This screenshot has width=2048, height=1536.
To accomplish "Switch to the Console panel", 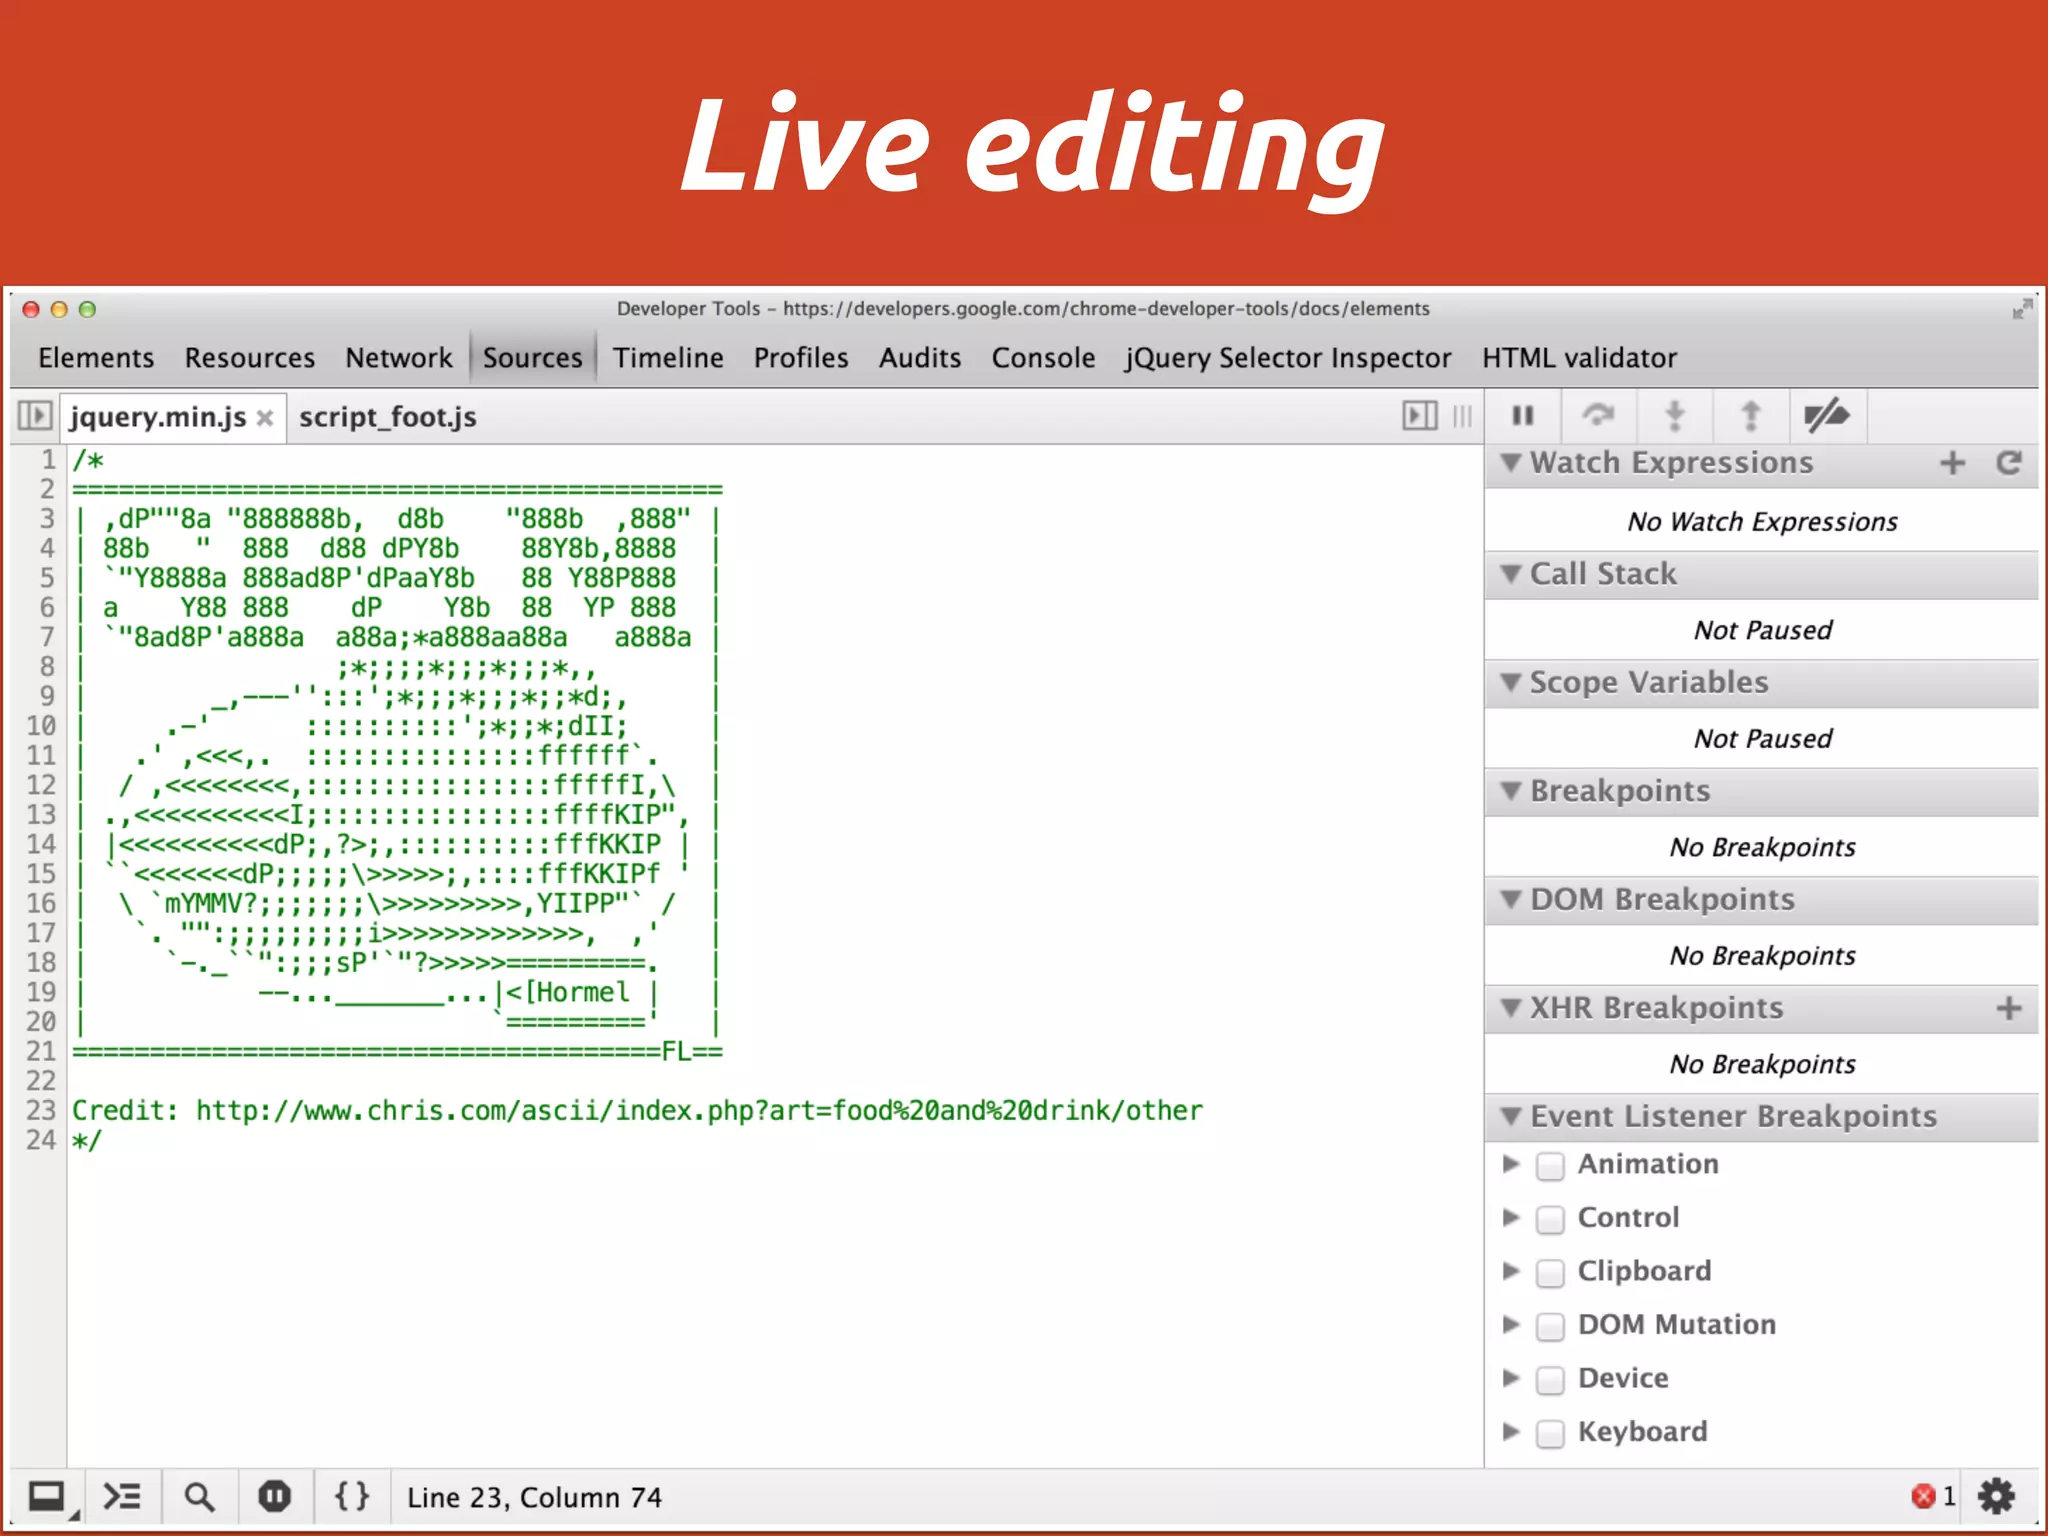I will tap(1043, 358).
